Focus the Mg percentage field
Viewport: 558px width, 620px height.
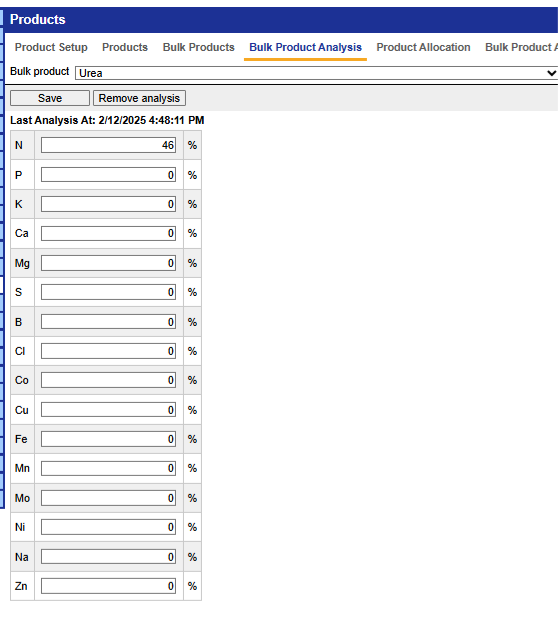(x=108, y=263)
